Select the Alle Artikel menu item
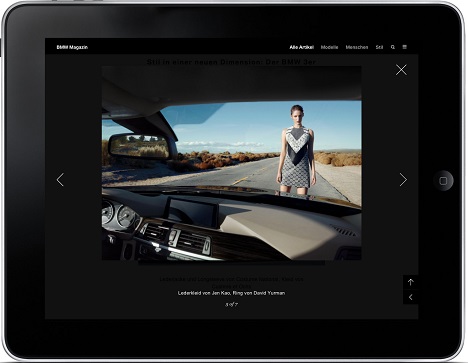The height and width of the screenshot is (363, 468). point(301,47)
